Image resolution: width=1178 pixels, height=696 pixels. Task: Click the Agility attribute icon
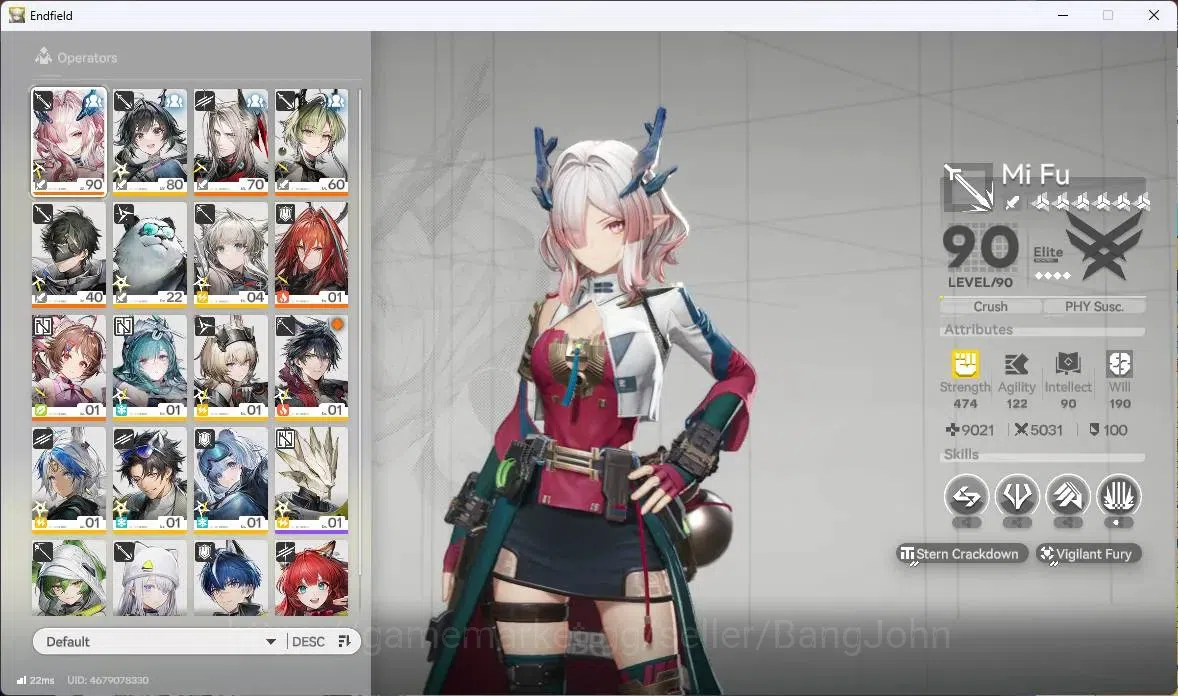coord(1016,364)
